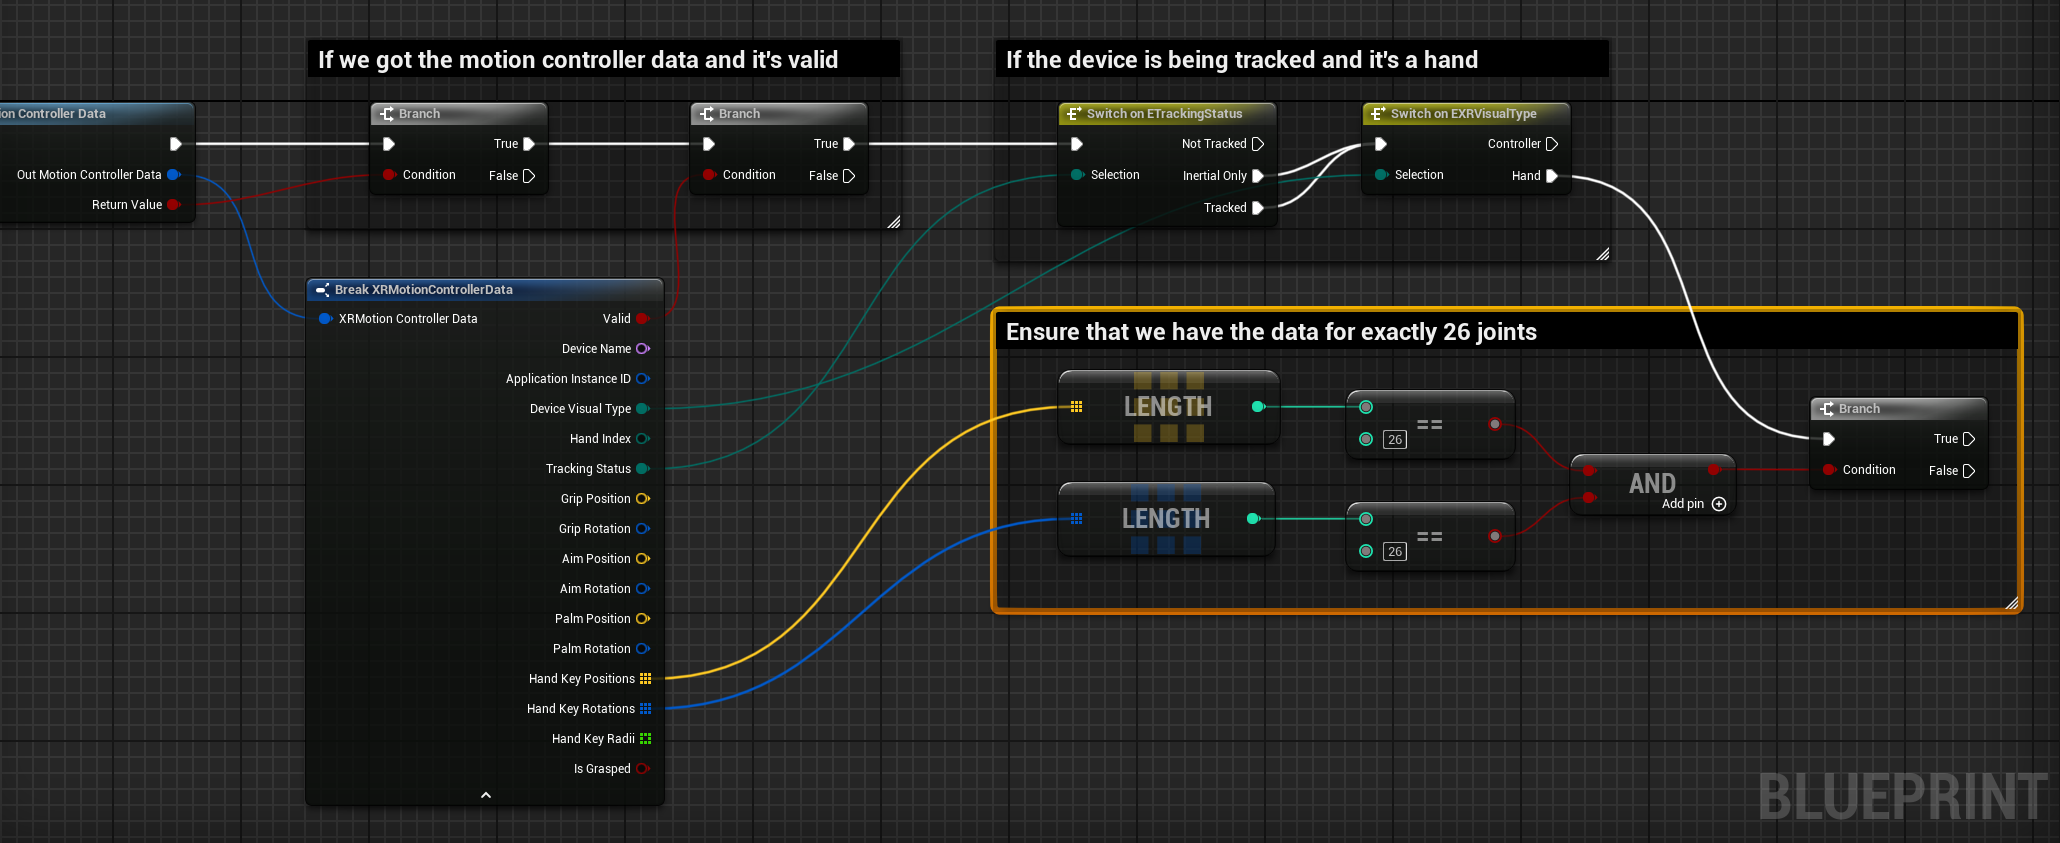Click the Hand Index output pin

(x=642, y=439)
